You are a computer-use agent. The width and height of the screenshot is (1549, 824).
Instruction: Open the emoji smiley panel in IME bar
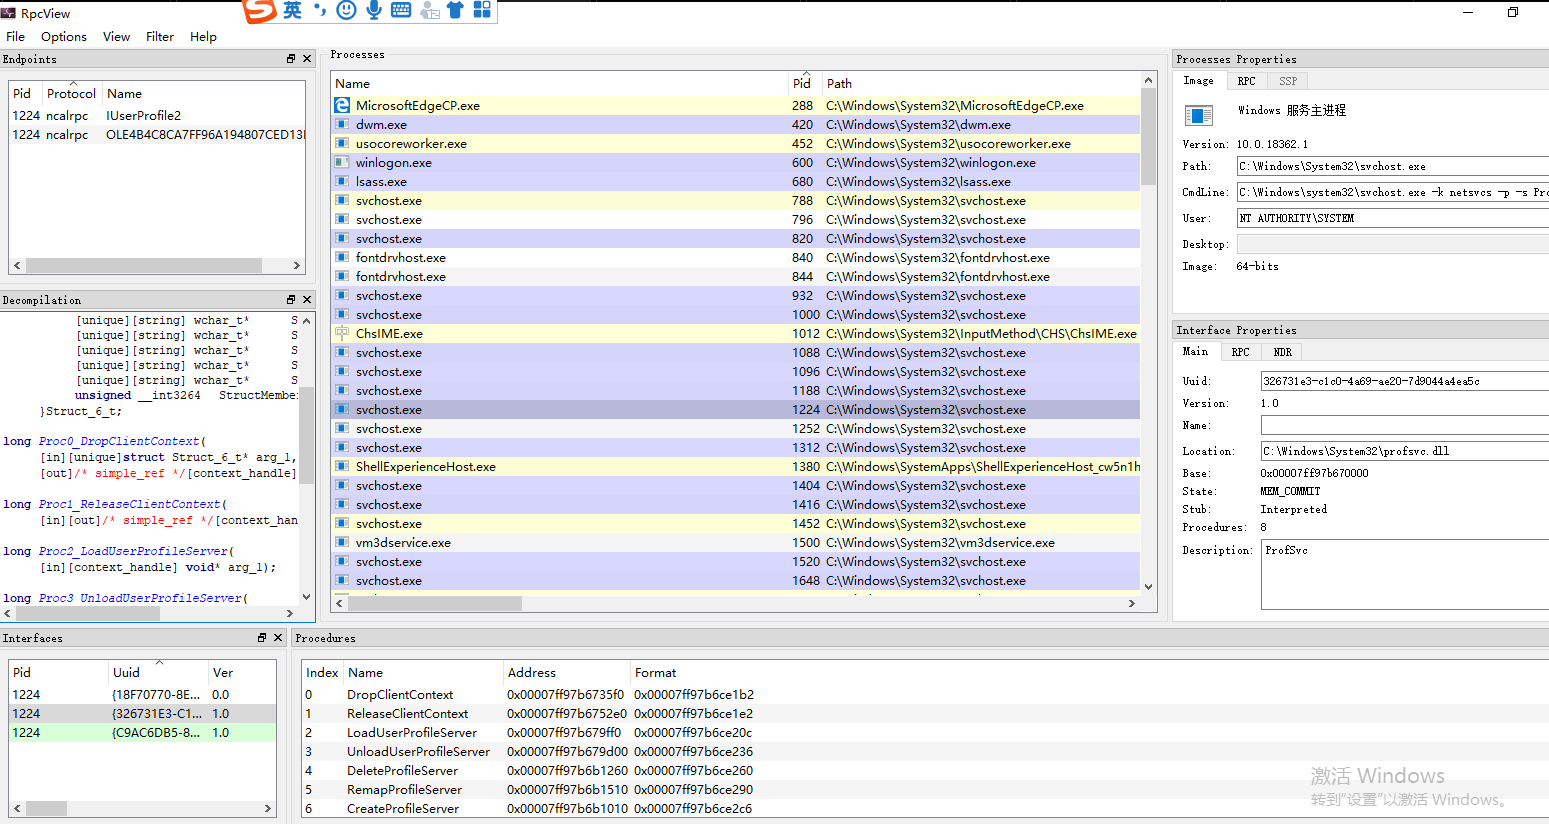tap(346, 10)
